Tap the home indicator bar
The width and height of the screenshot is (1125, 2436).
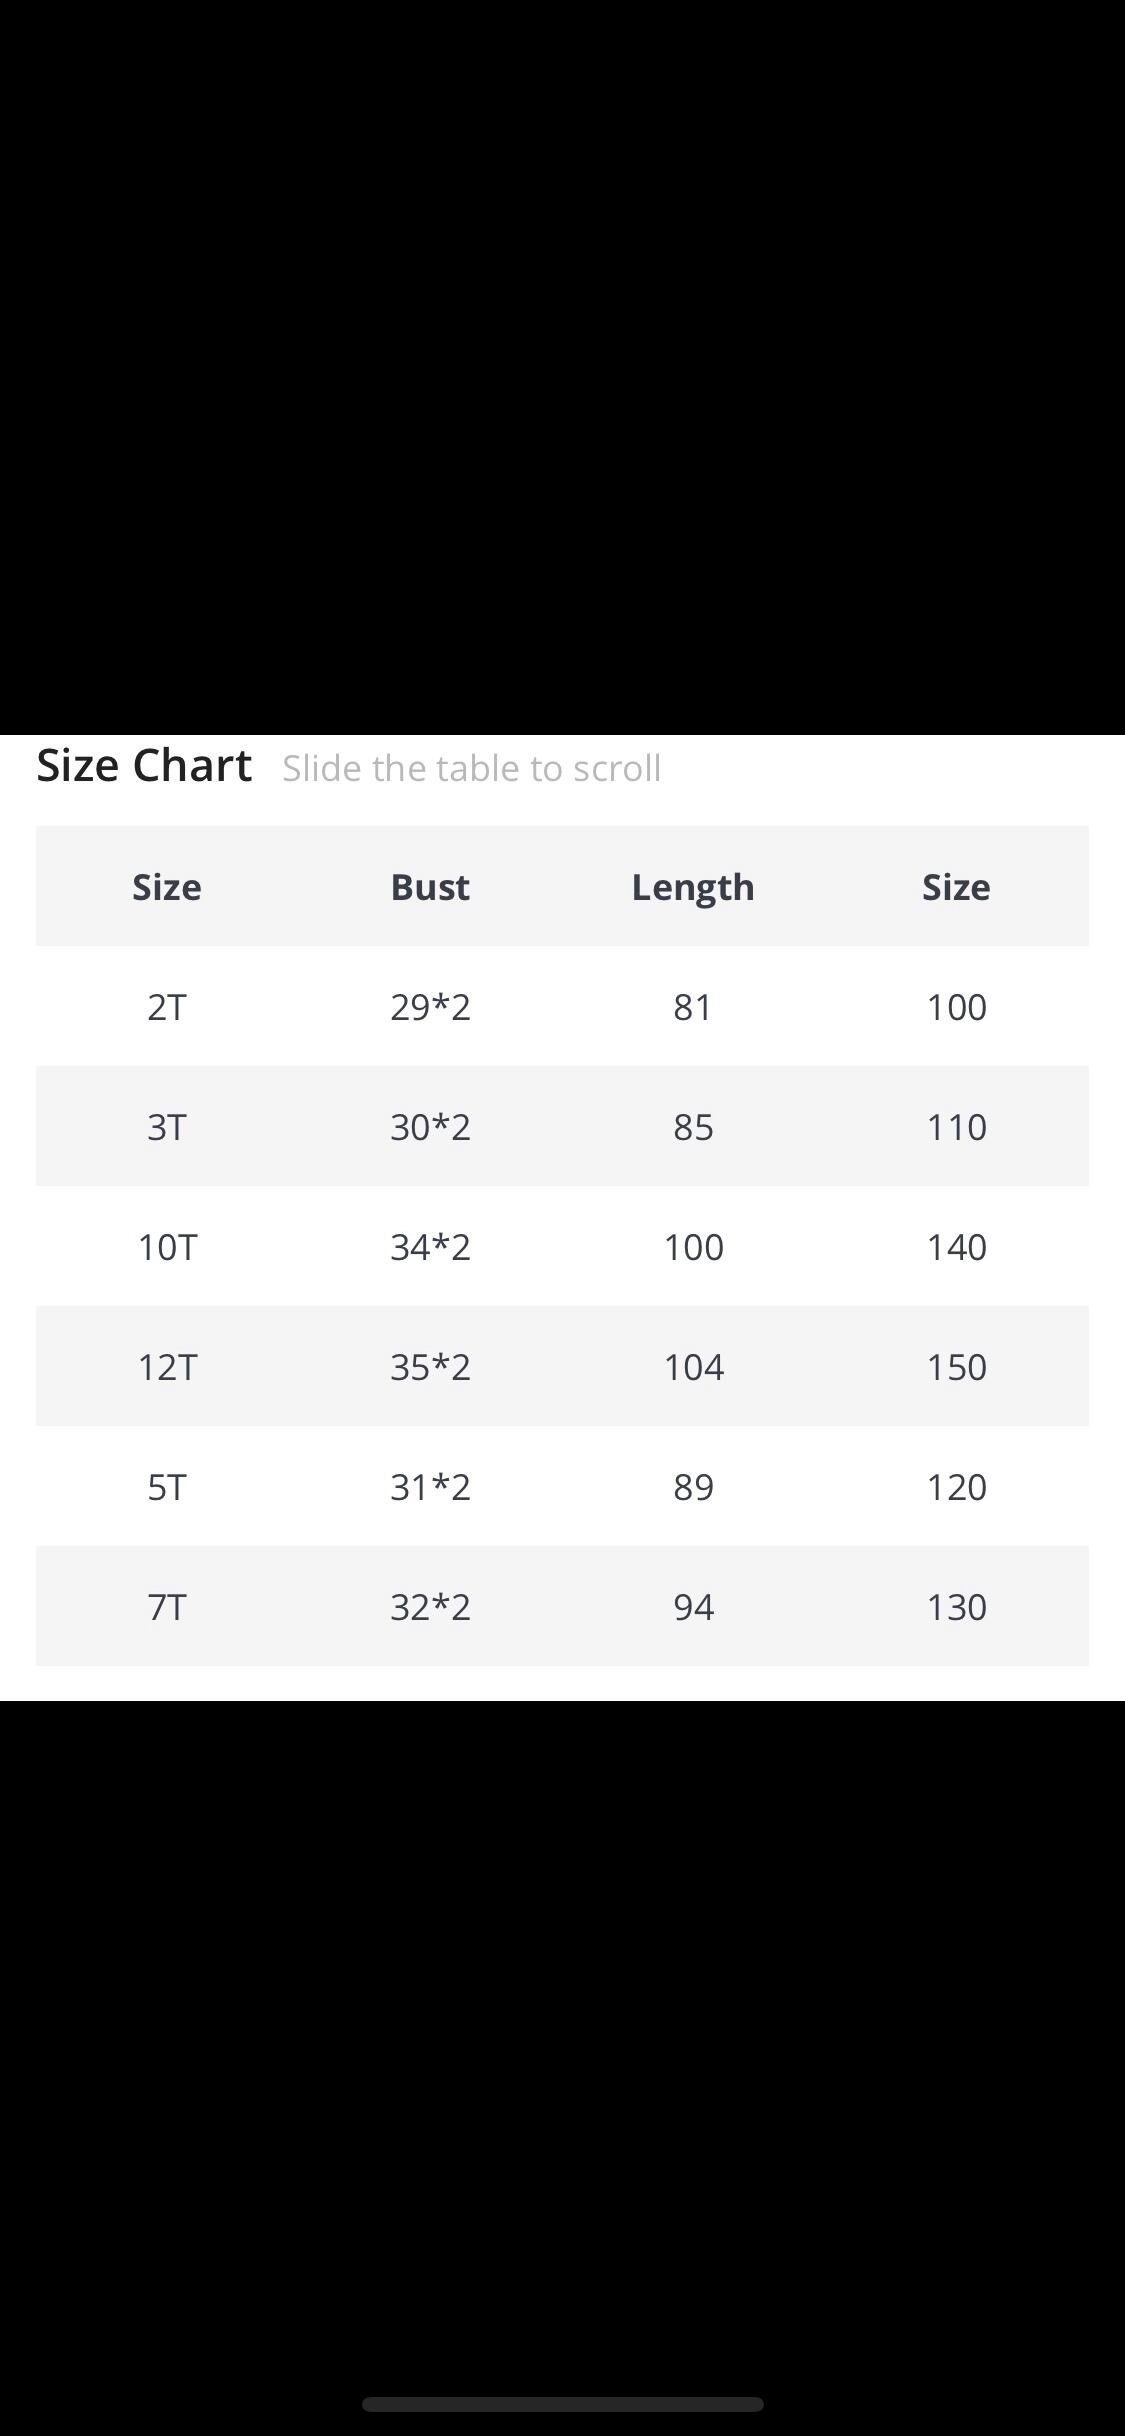pyautogui.click(x=562, y=2404)
